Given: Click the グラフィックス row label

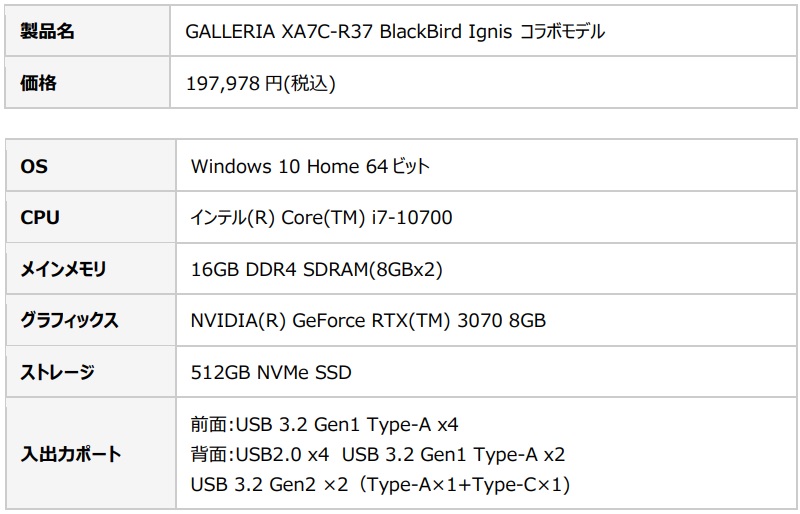Looking at the screenshot, I should 69,321.
